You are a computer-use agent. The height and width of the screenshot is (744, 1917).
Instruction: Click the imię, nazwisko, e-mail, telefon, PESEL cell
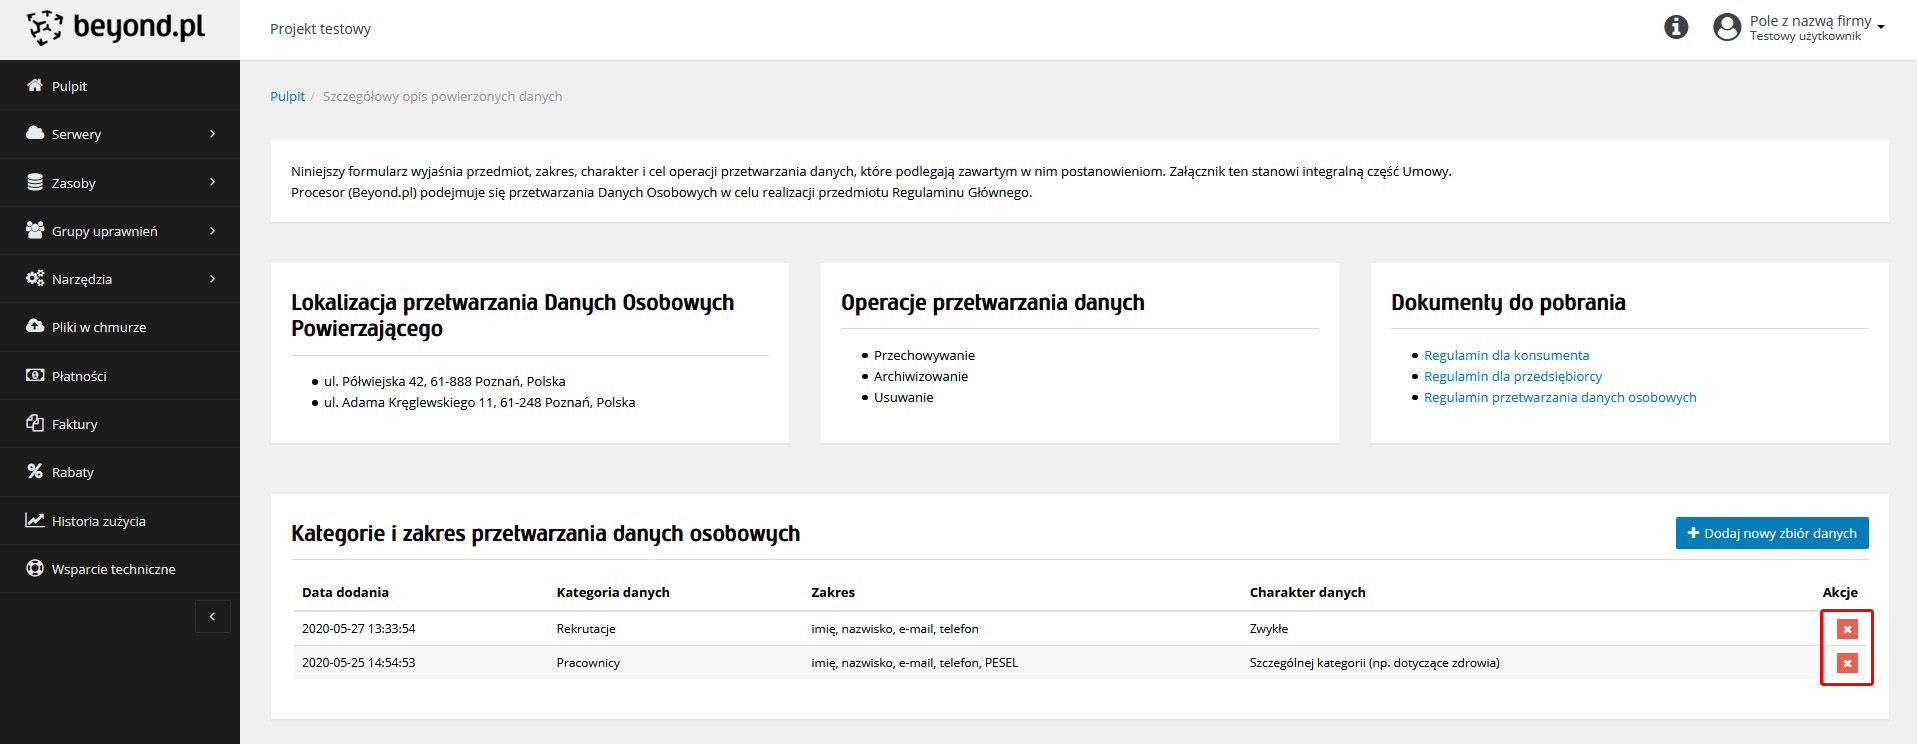(914, 663)
